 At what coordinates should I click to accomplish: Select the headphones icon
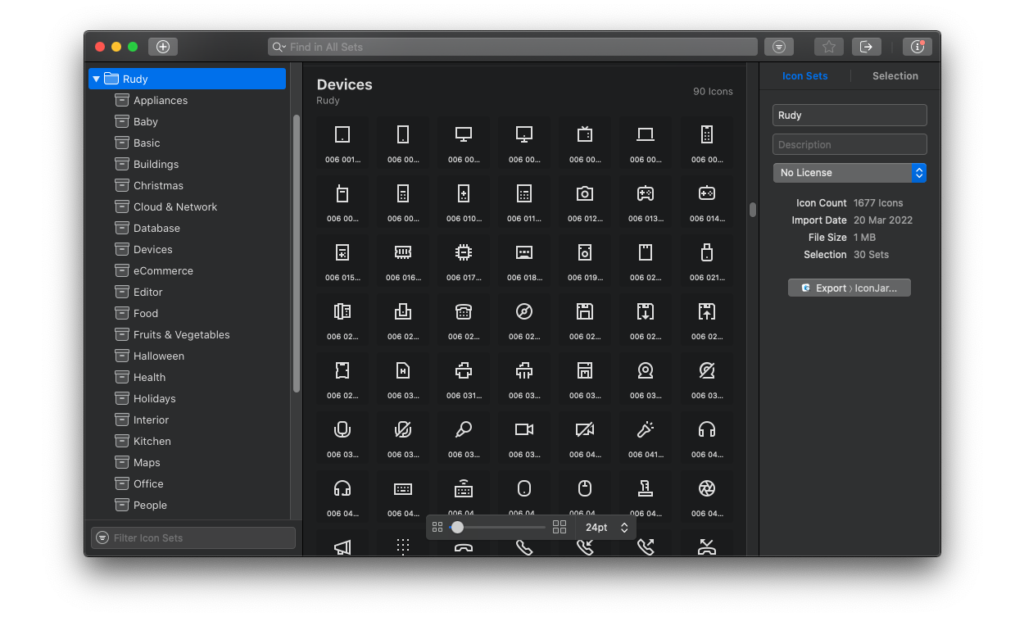click(707, 430)
